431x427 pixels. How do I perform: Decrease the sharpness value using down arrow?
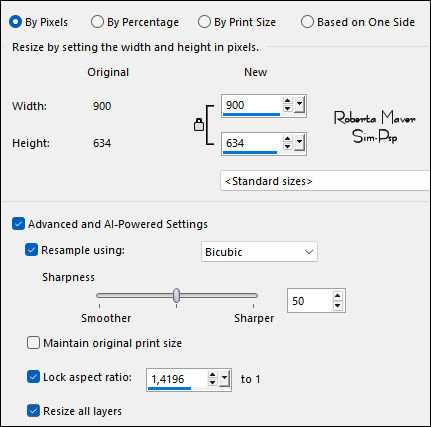(x=337, y=305)
